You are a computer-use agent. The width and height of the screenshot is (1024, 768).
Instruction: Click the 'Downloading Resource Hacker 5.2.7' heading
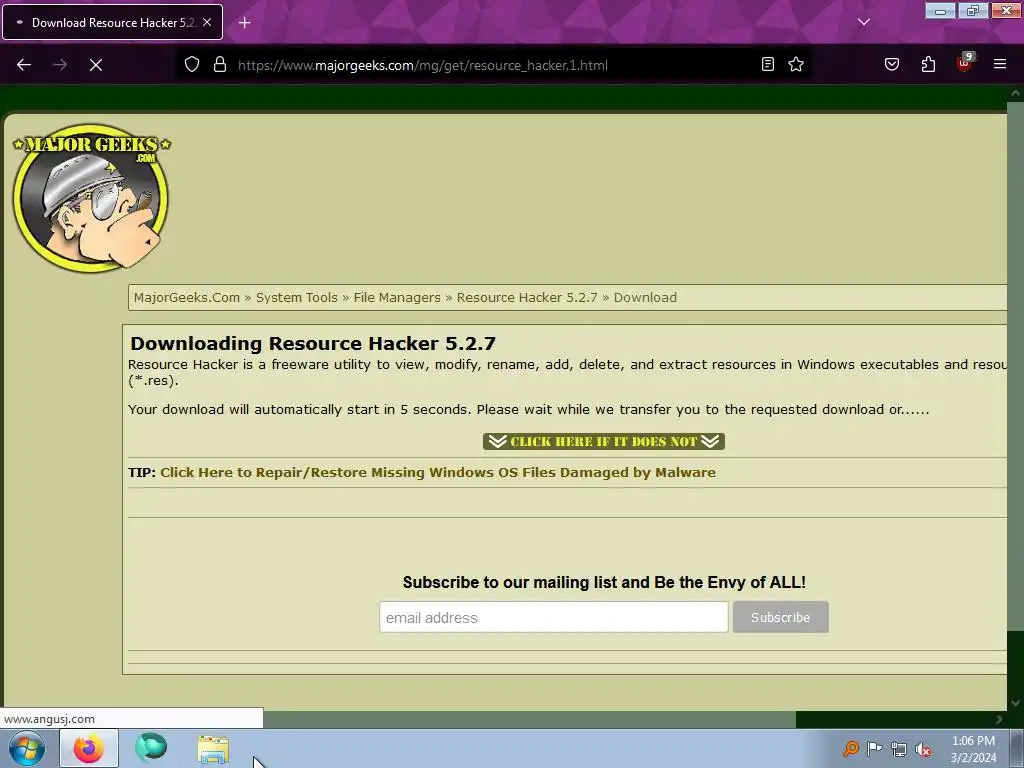click(x=313, y=344)
